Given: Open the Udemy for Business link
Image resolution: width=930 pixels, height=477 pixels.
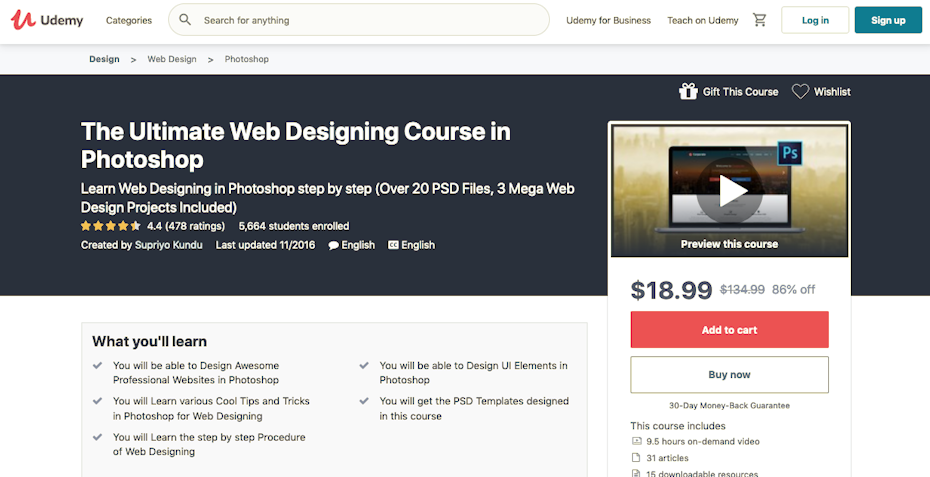Looking at the screenshot, I should tap(608, 20).
